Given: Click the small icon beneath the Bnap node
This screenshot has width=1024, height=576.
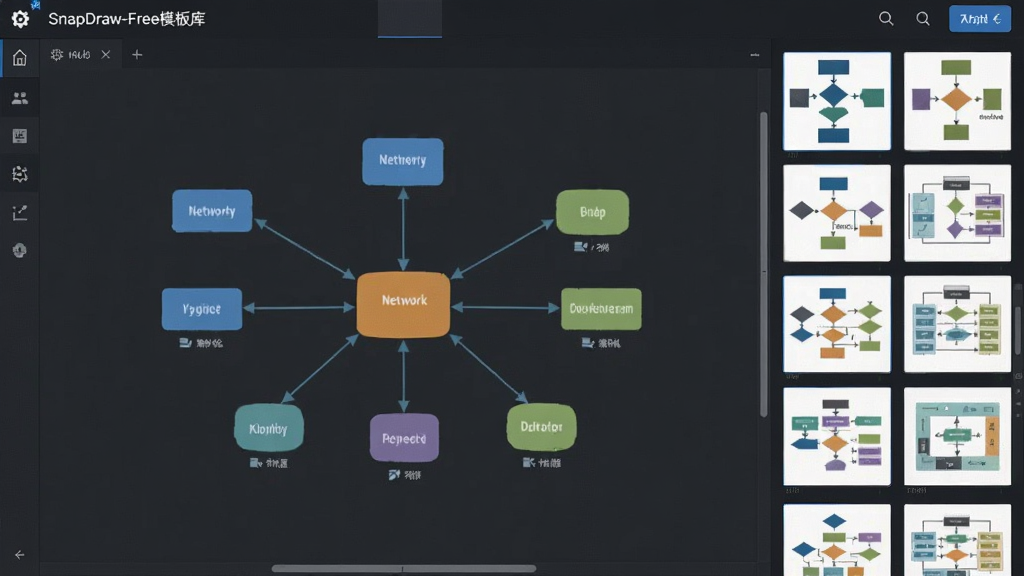Looking at the screenshot, I should tap(580, 247).
